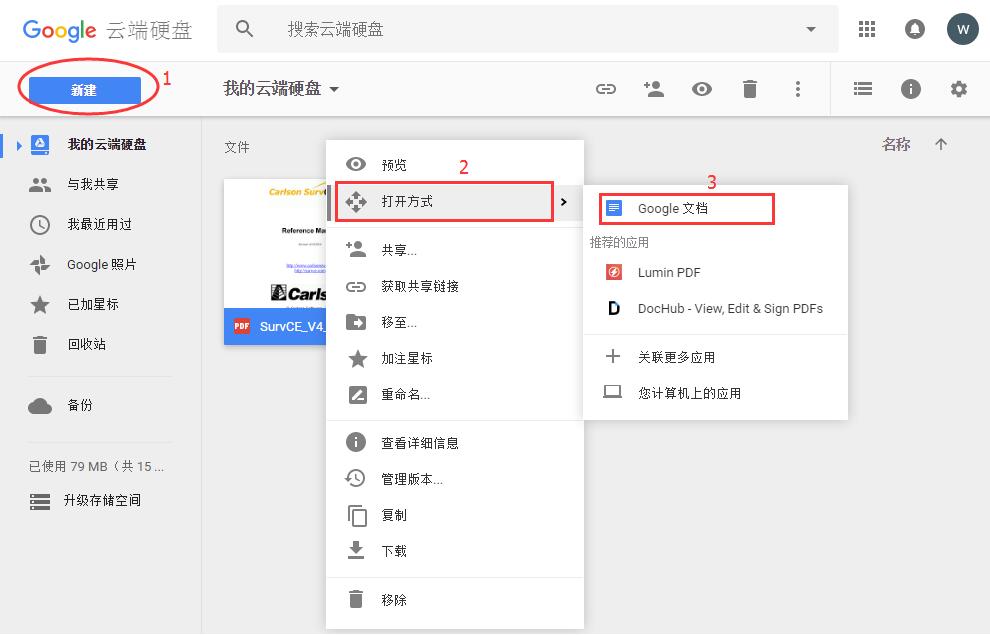
Task: Choose 重命名... in context menu
Action: (x=455, y=395)
